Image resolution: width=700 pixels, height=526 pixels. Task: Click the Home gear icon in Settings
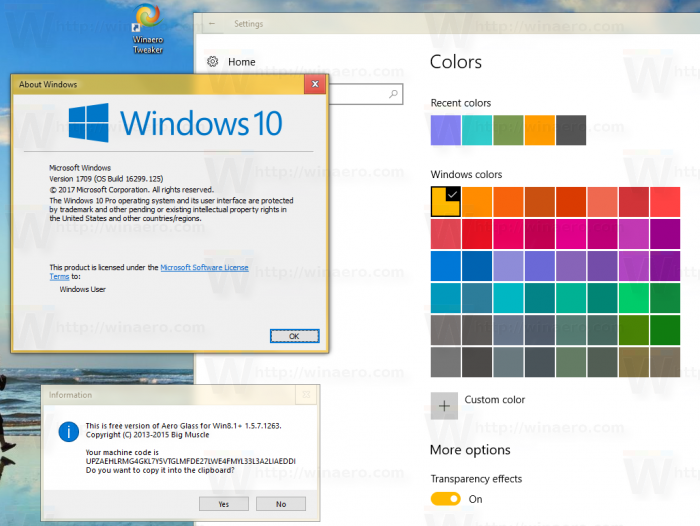[x=212, y=62]
